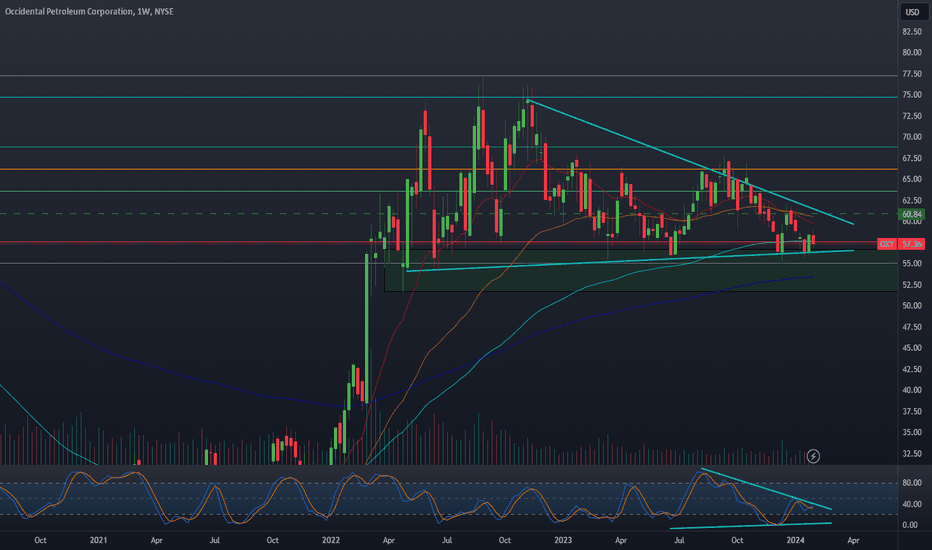932x550 pixels.
Task: Click the 50.00 price axis value
Action: click(912, 306)
